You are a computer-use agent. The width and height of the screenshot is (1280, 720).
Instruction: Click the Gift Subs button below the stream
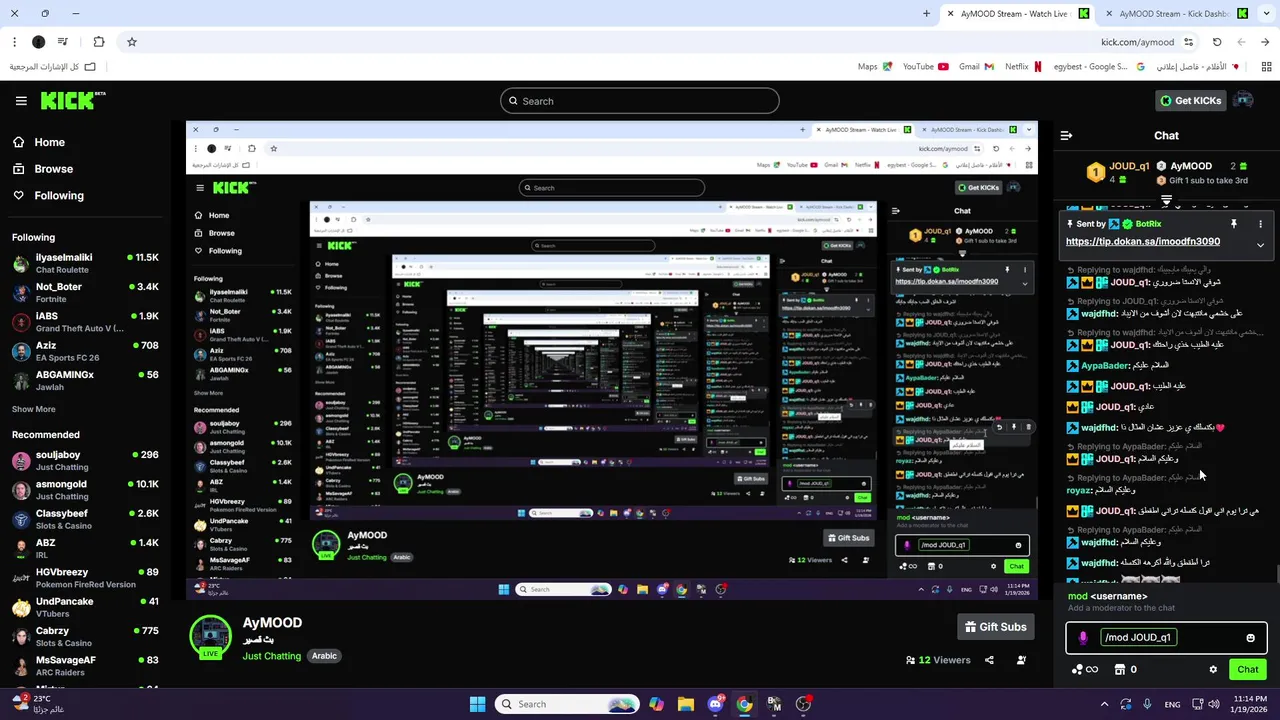point(995,627)
